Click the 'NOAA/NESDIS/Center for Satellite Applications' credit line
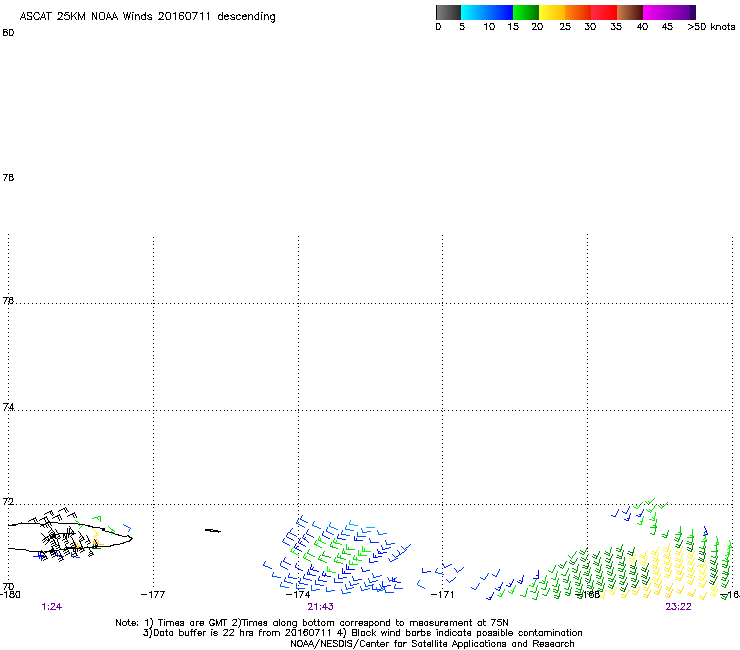The height and width of the screenshot is (650, 740). tap(432, 644)
